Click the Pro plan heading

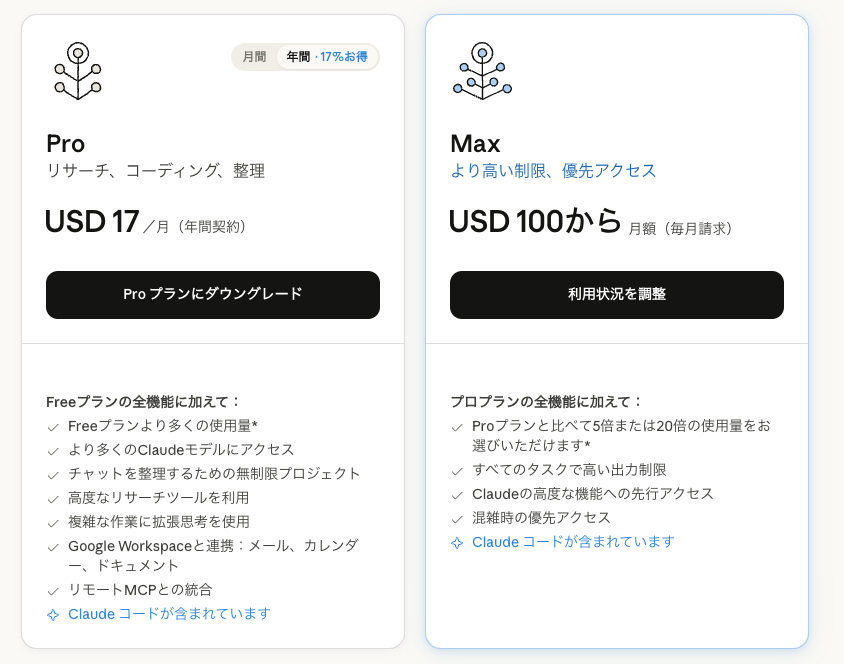pos(66,144)
